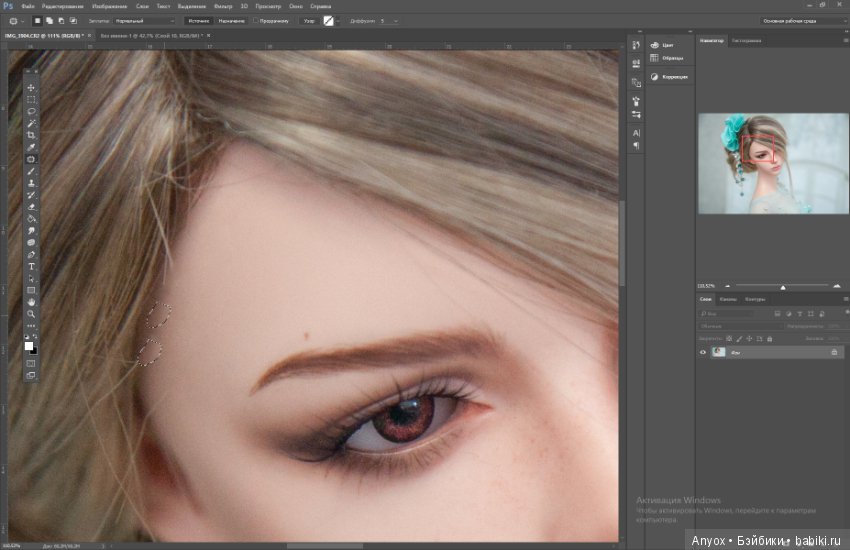Toggle the layer filter switch
850x550 pixels.
tap(846, 313)
